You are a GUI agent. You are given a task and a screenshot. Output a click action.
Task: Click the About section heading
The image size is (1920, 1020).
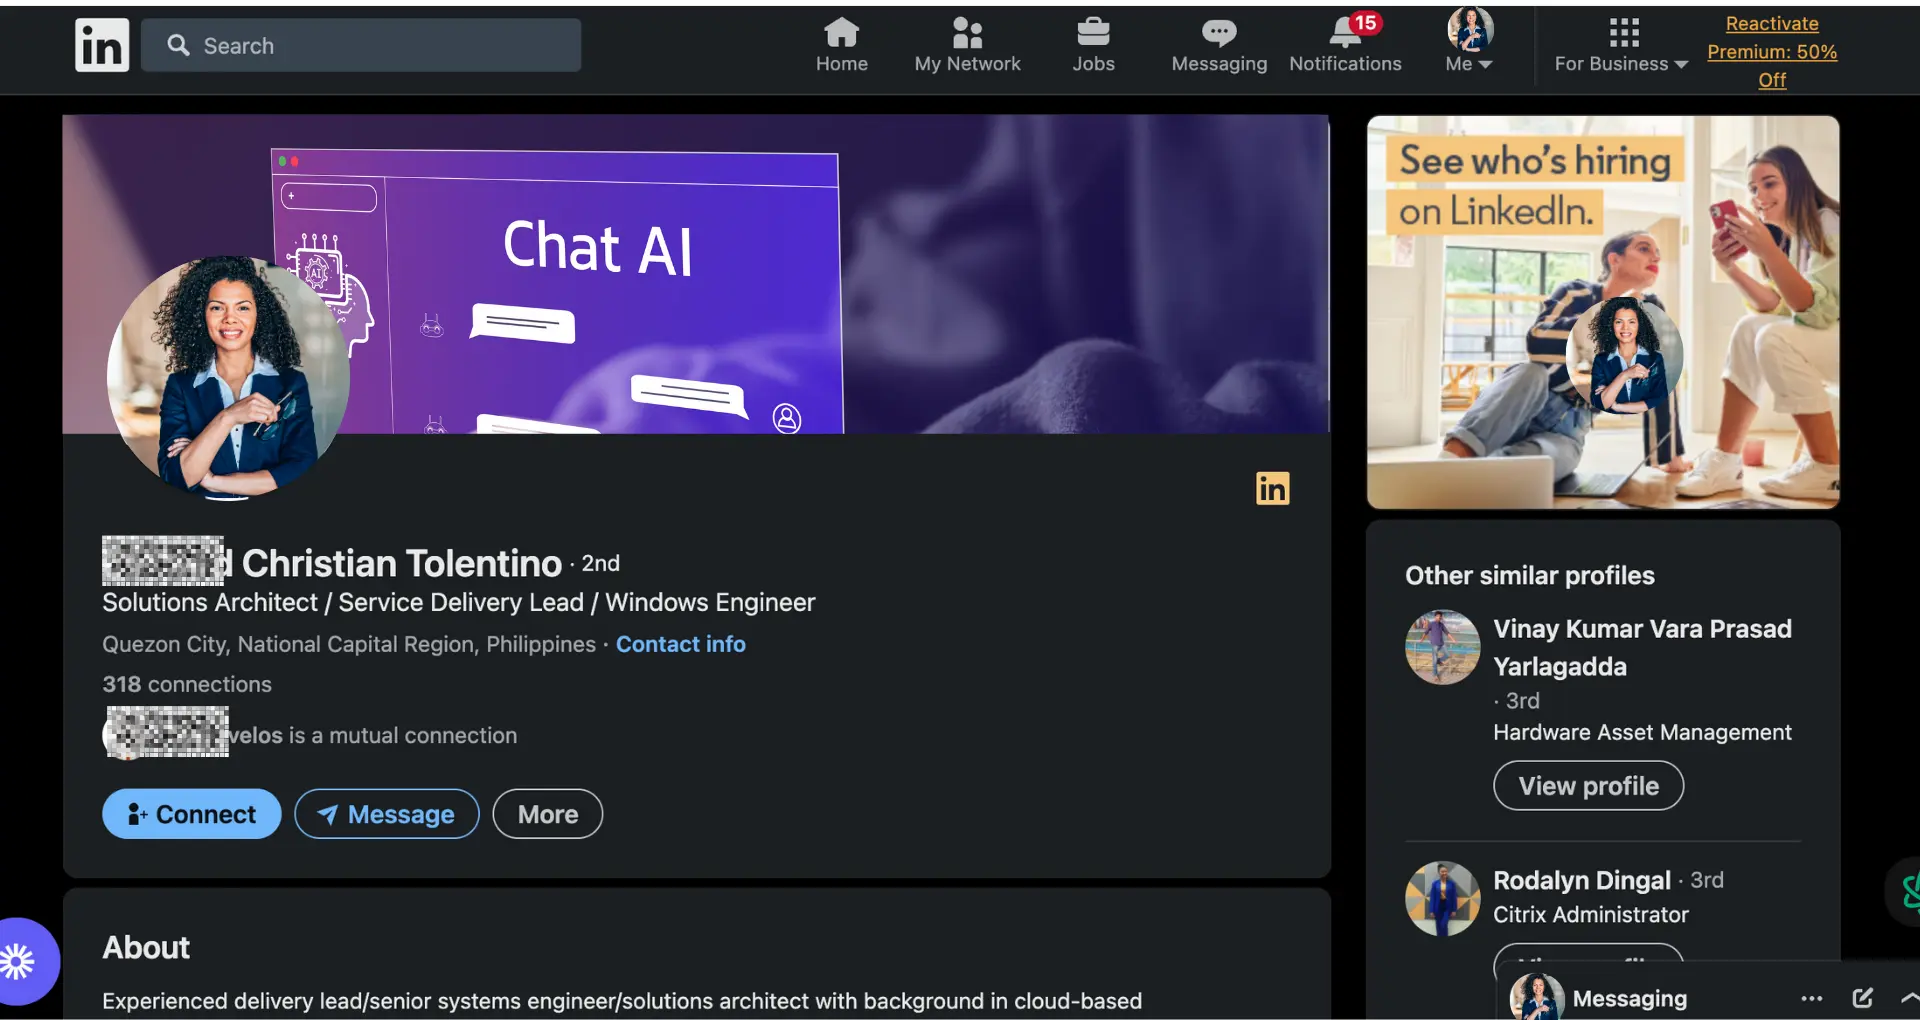coord(146,947)
